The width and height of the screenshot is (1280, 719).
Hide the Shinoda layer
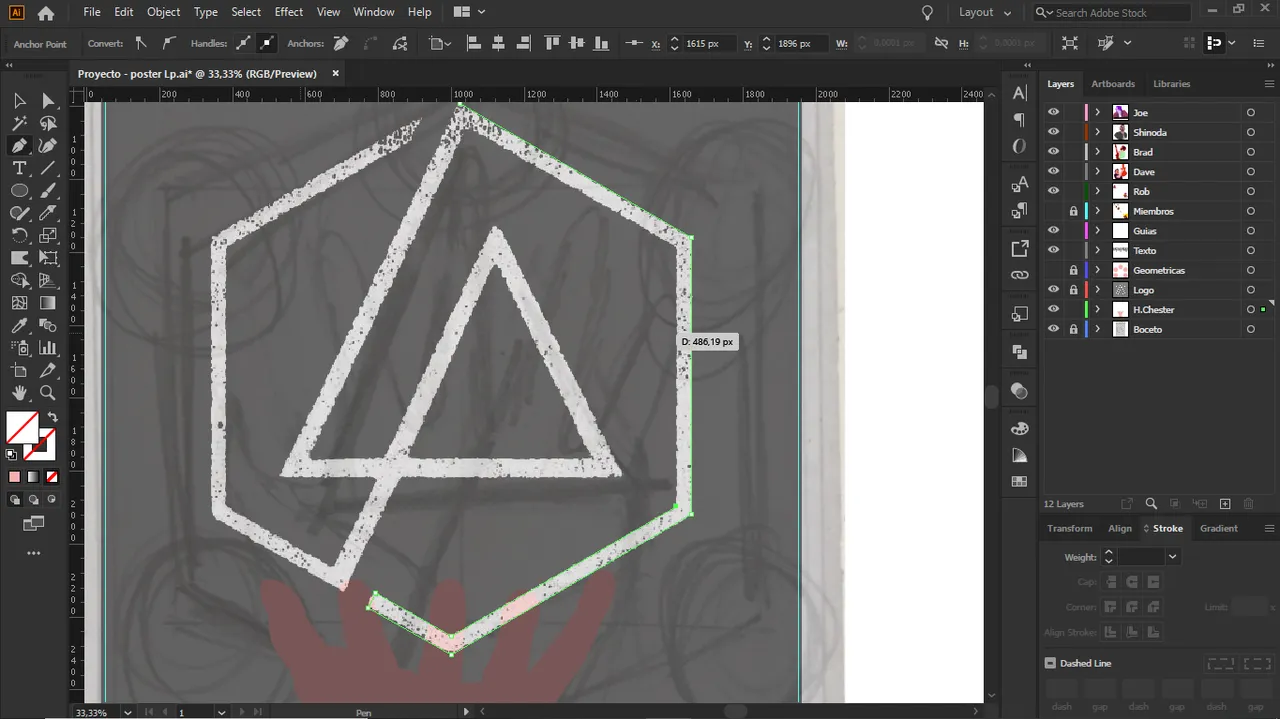click(1053, 132)
